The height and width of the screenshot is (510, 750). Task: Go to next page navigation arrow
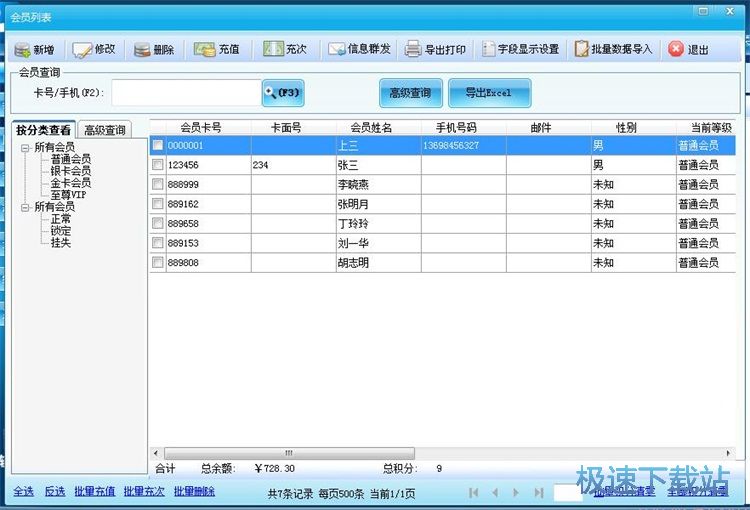pyautogui.click(x=516, y=492)
